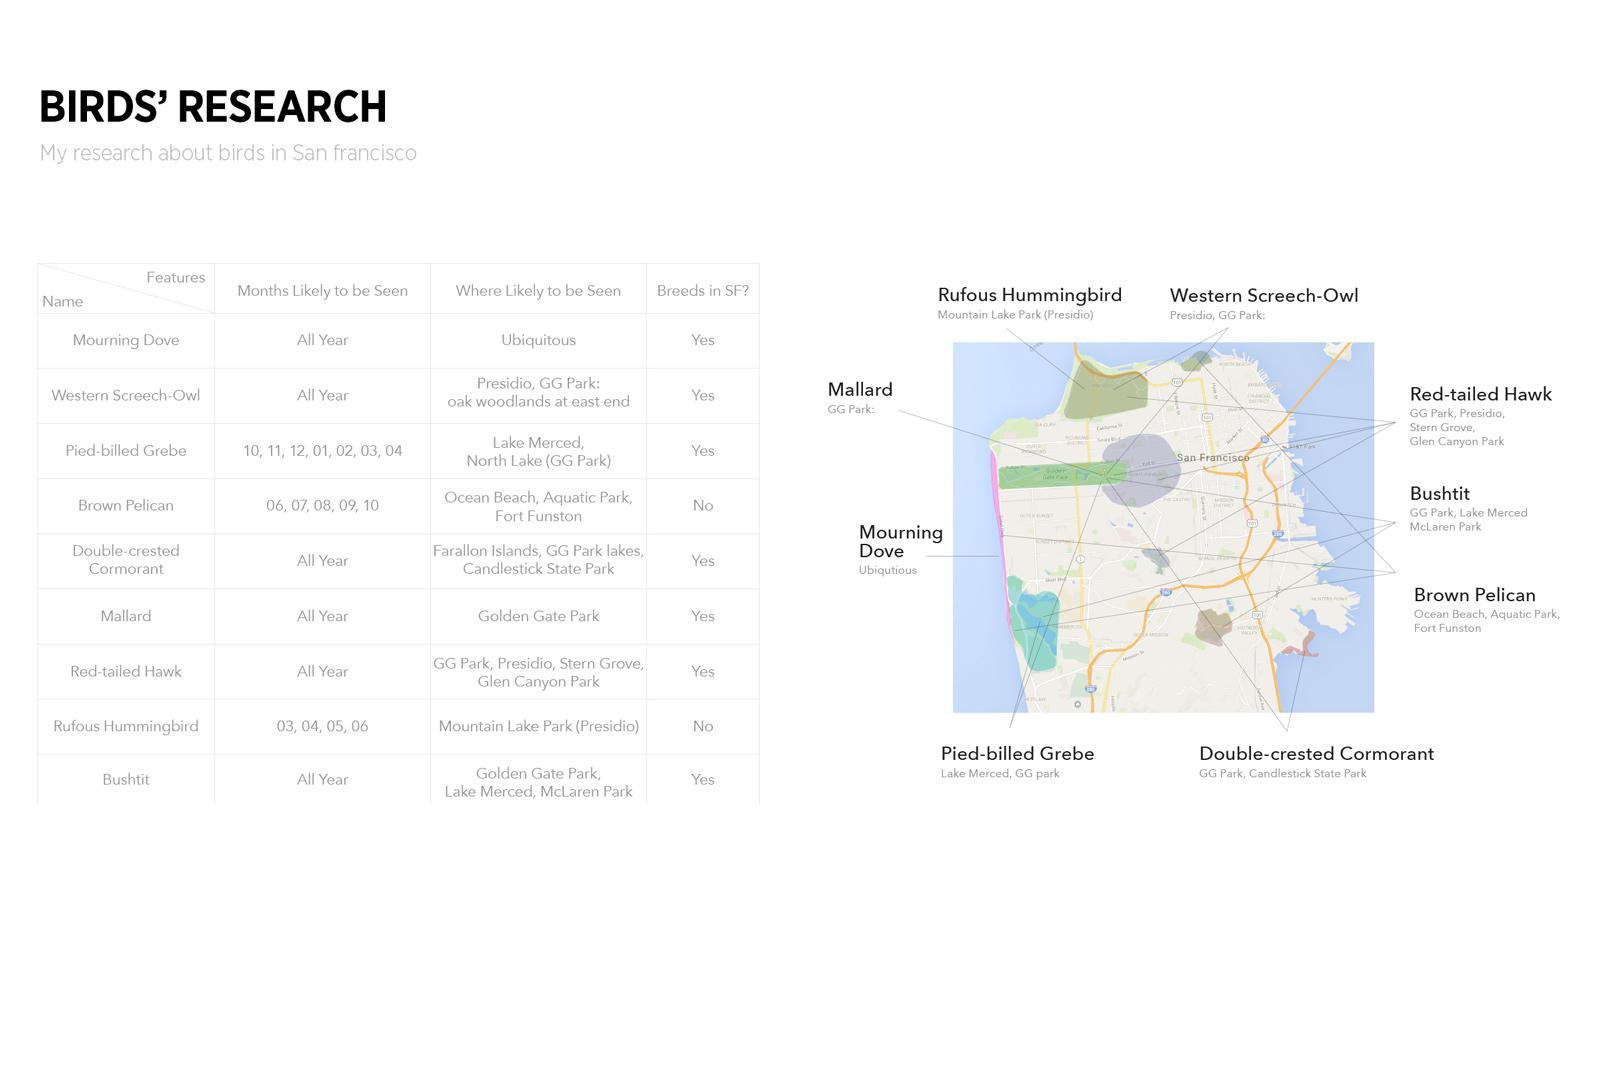
Task: Select Pied-billed Grebe months cell '10, 11, 12...'
Action: click(x=322, y=451)
